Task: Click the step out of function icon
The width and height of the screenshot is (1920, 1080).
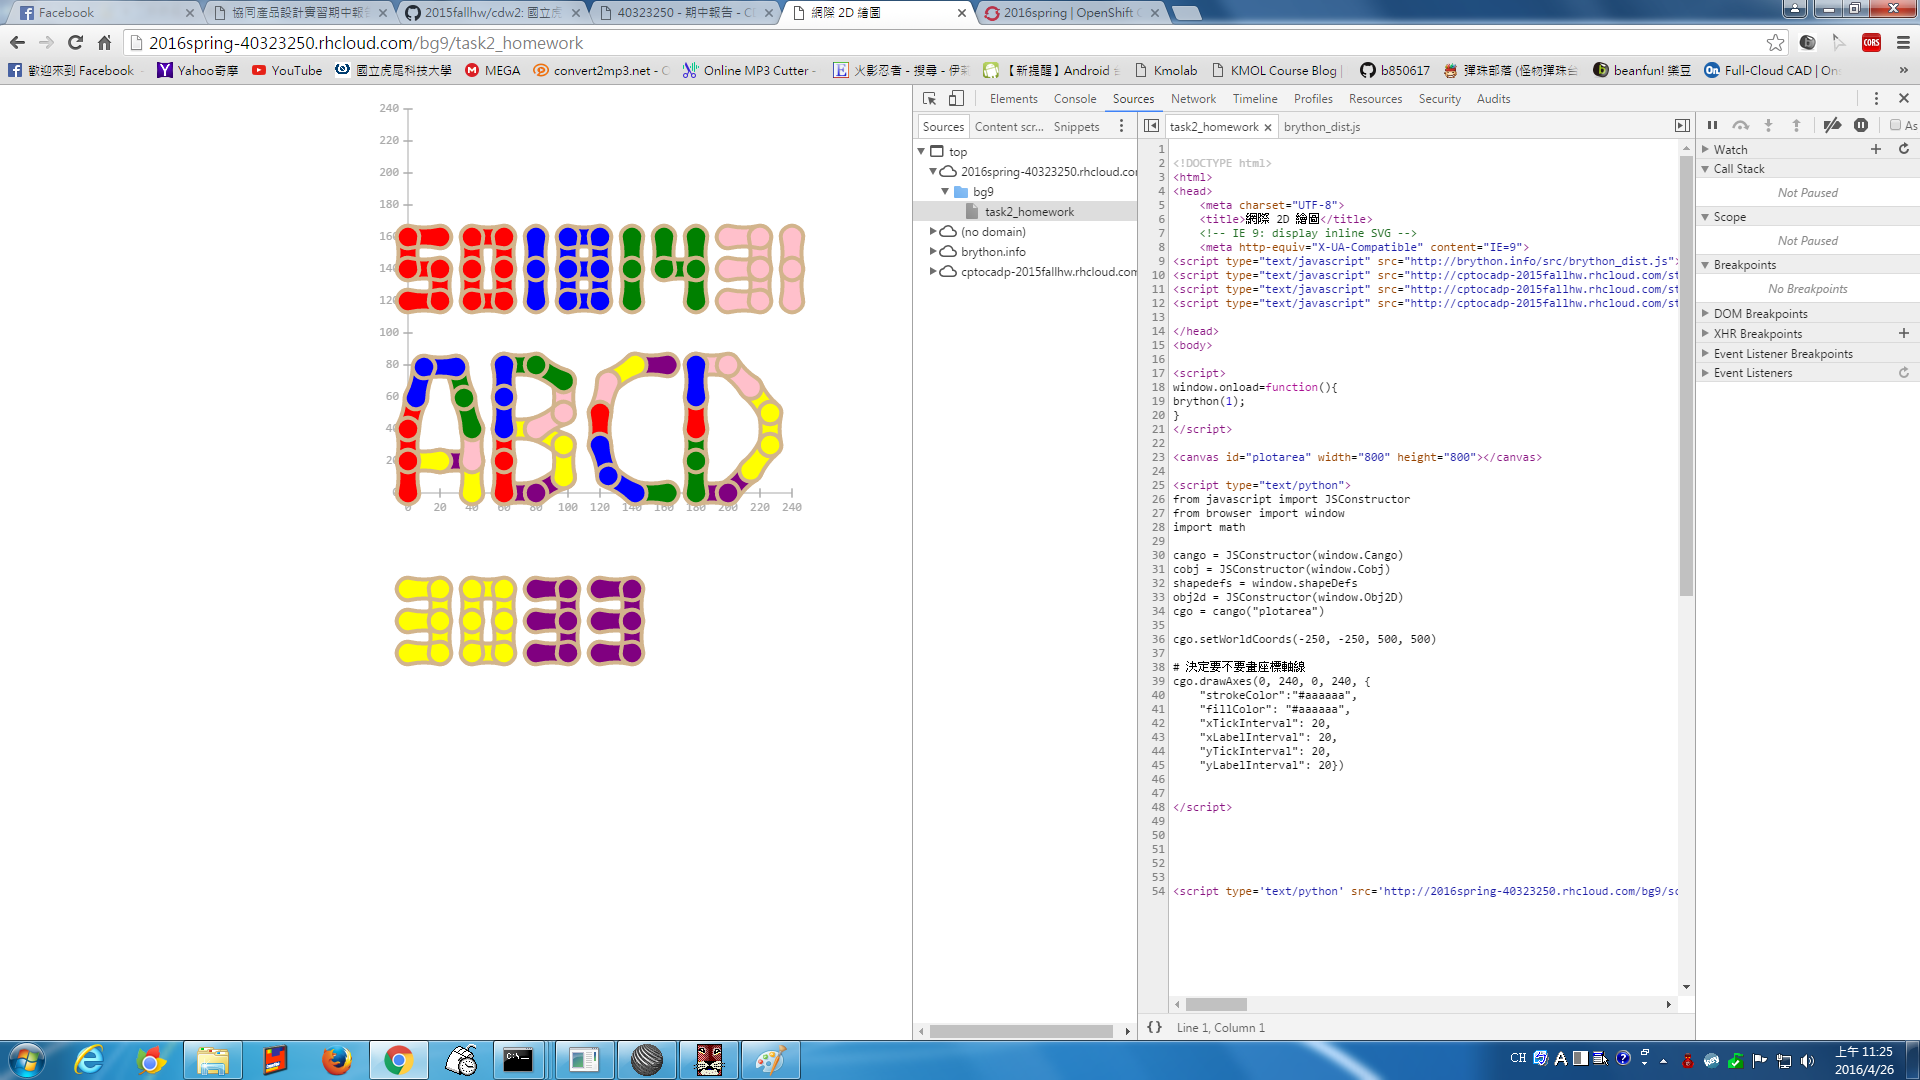Action: pyautogui.click(x=1796, y=126)
